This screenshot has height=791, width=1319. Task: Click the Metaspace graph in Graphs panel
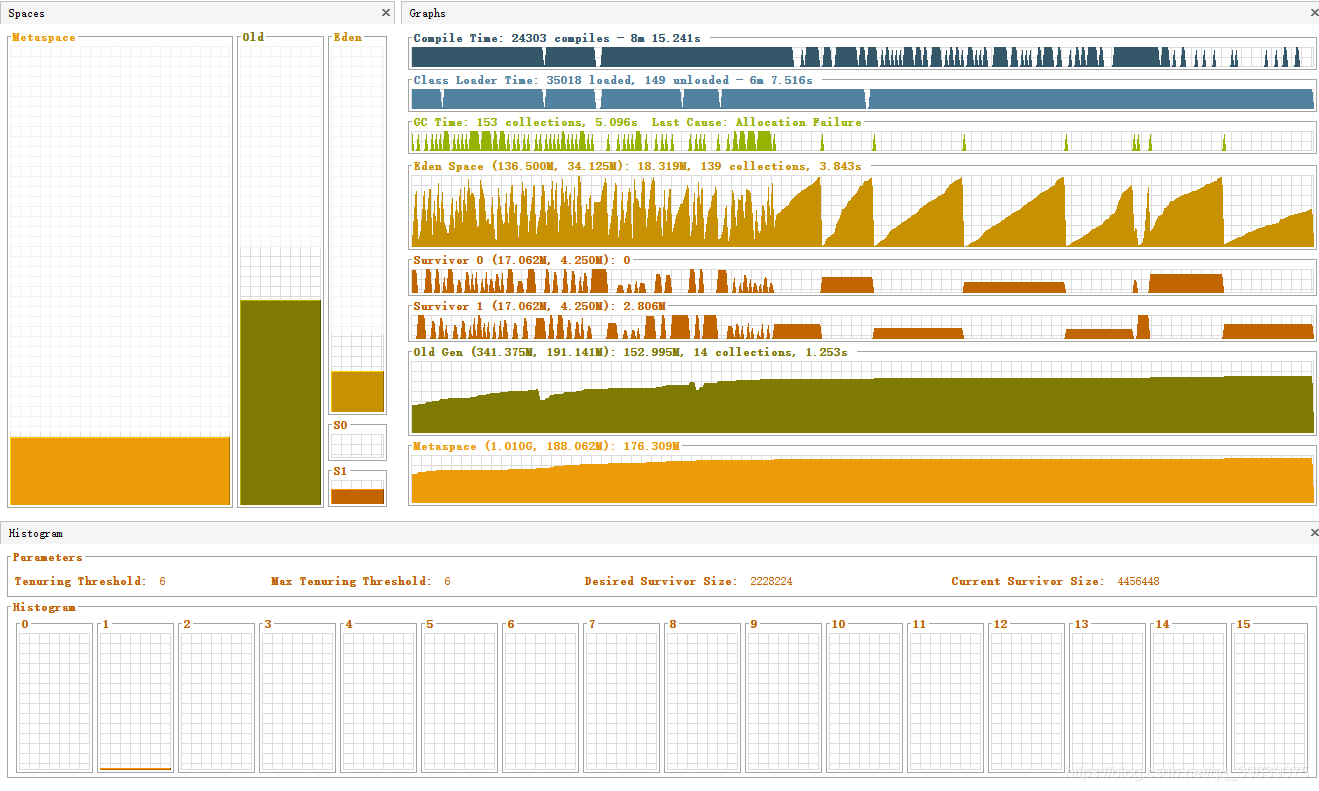[862, 478]
